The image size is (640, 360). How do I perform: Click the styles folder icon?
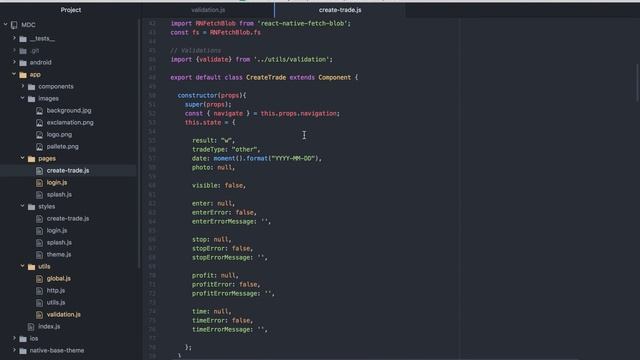31,207
